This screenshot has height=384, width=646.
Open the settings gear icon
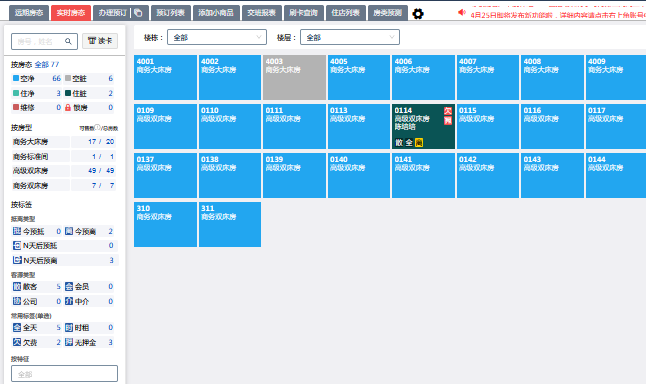coord(418,14)
